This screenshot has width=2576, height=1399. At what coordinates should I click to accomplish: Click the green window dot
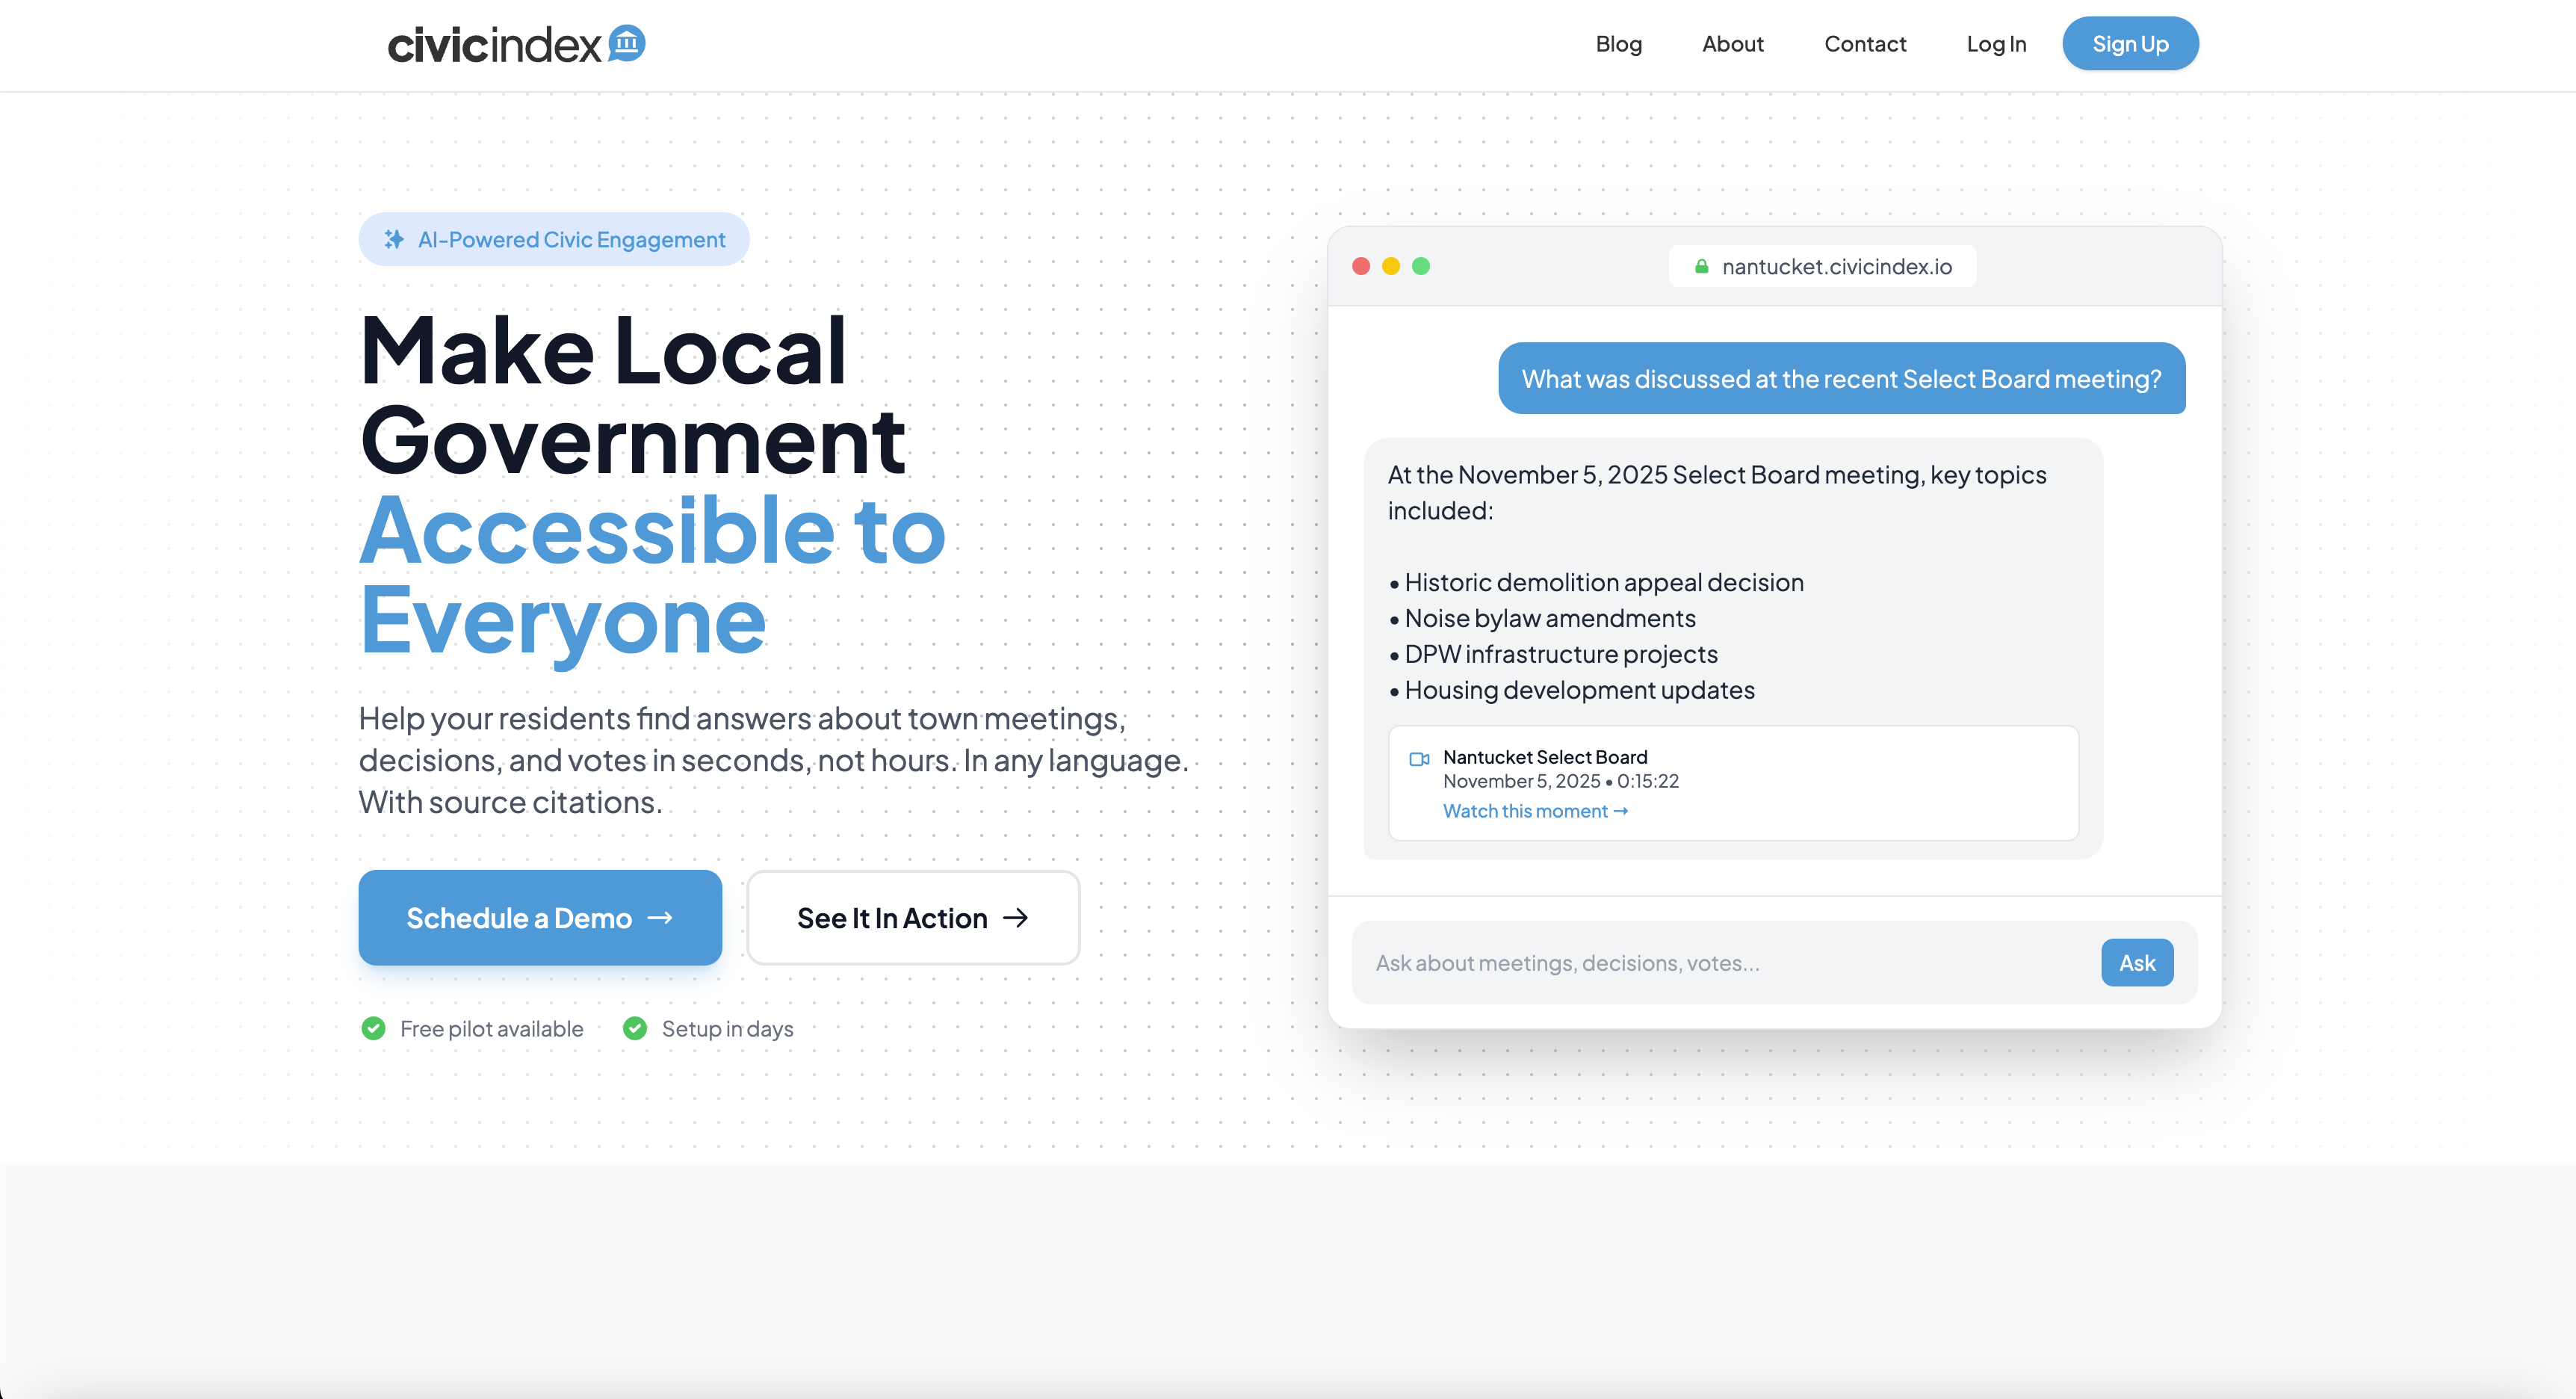point(1420,266)
